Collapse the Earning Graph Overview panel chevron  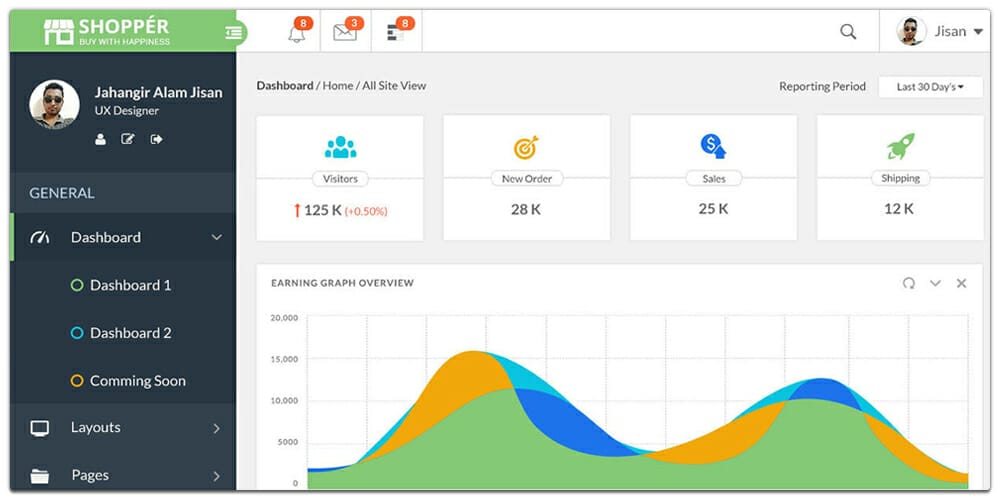click(x=935, y=283)
